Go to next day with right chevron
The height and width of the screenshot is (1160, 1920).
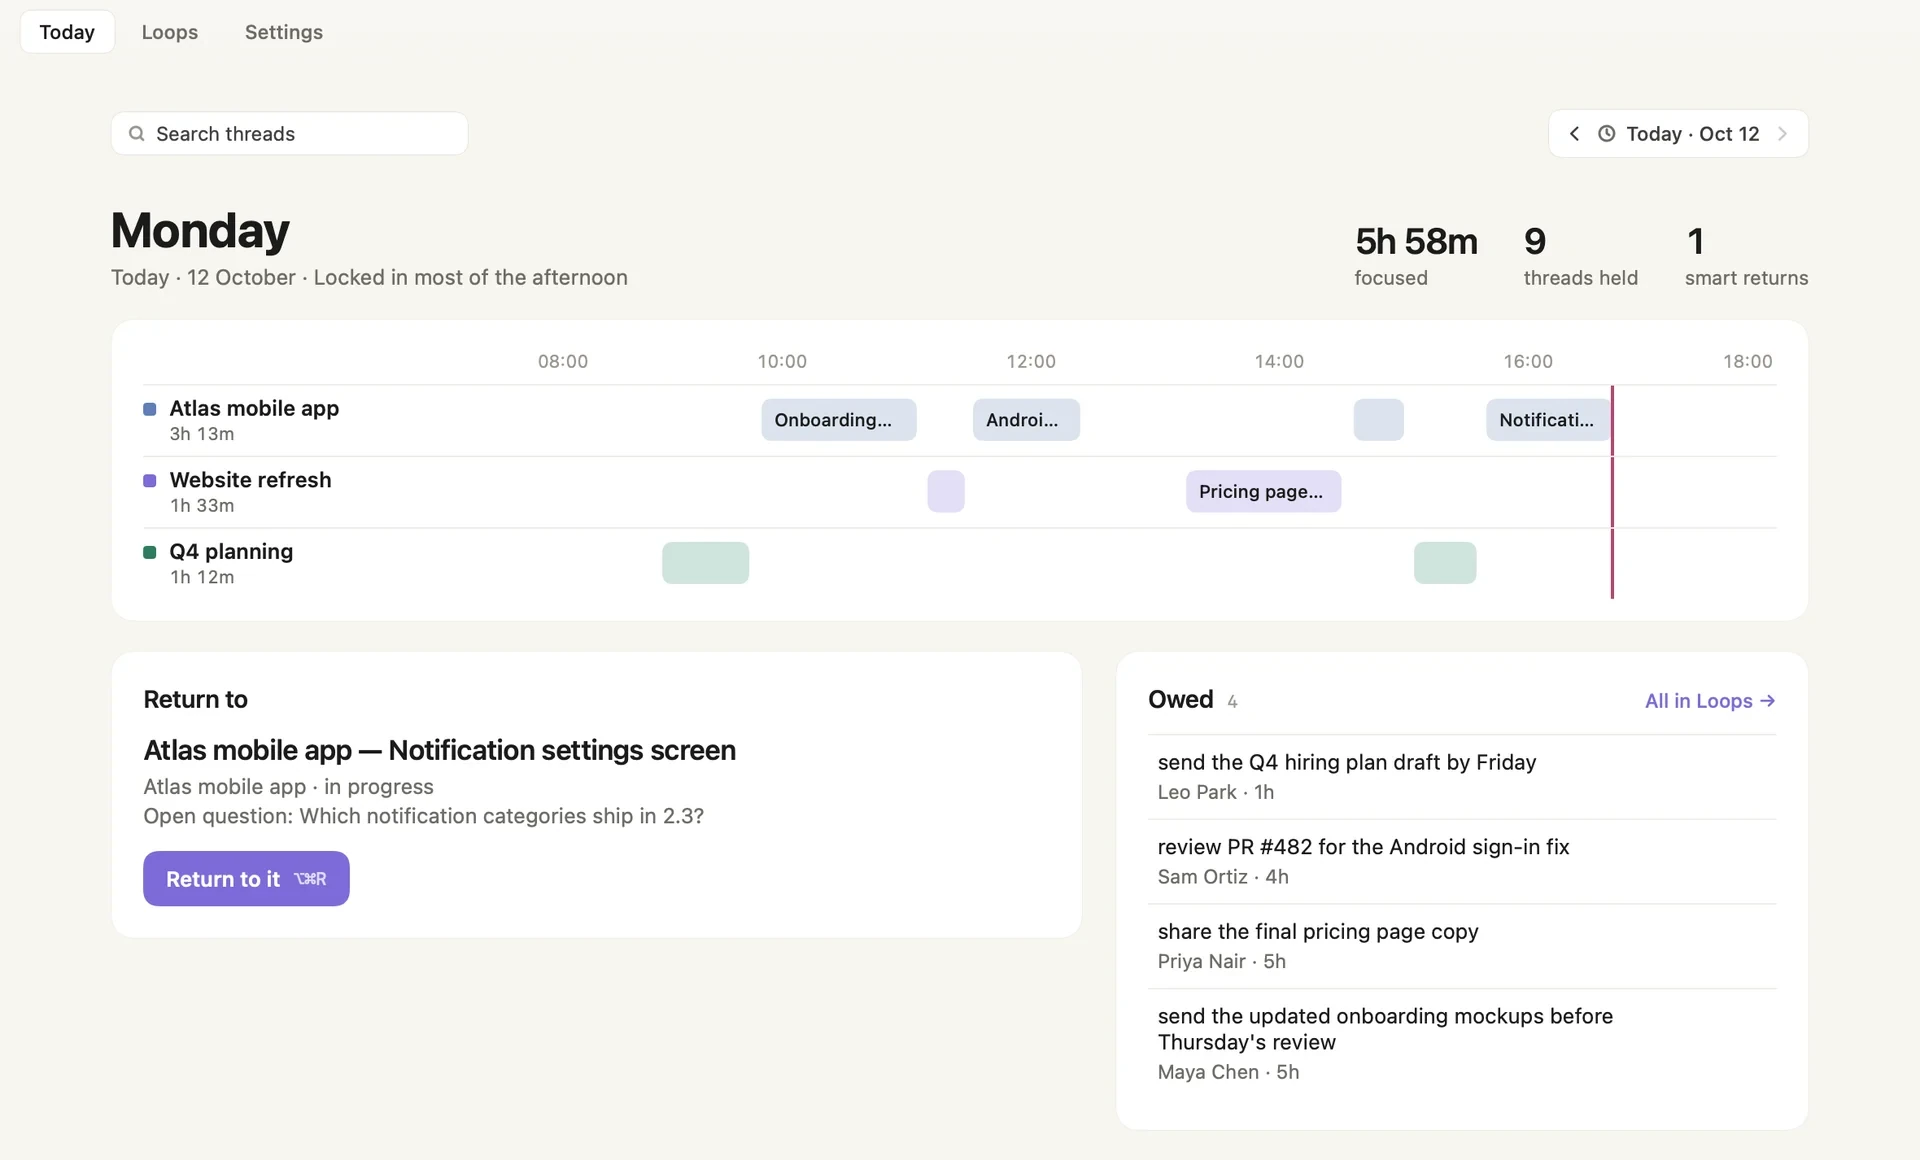click(1782, 134)
